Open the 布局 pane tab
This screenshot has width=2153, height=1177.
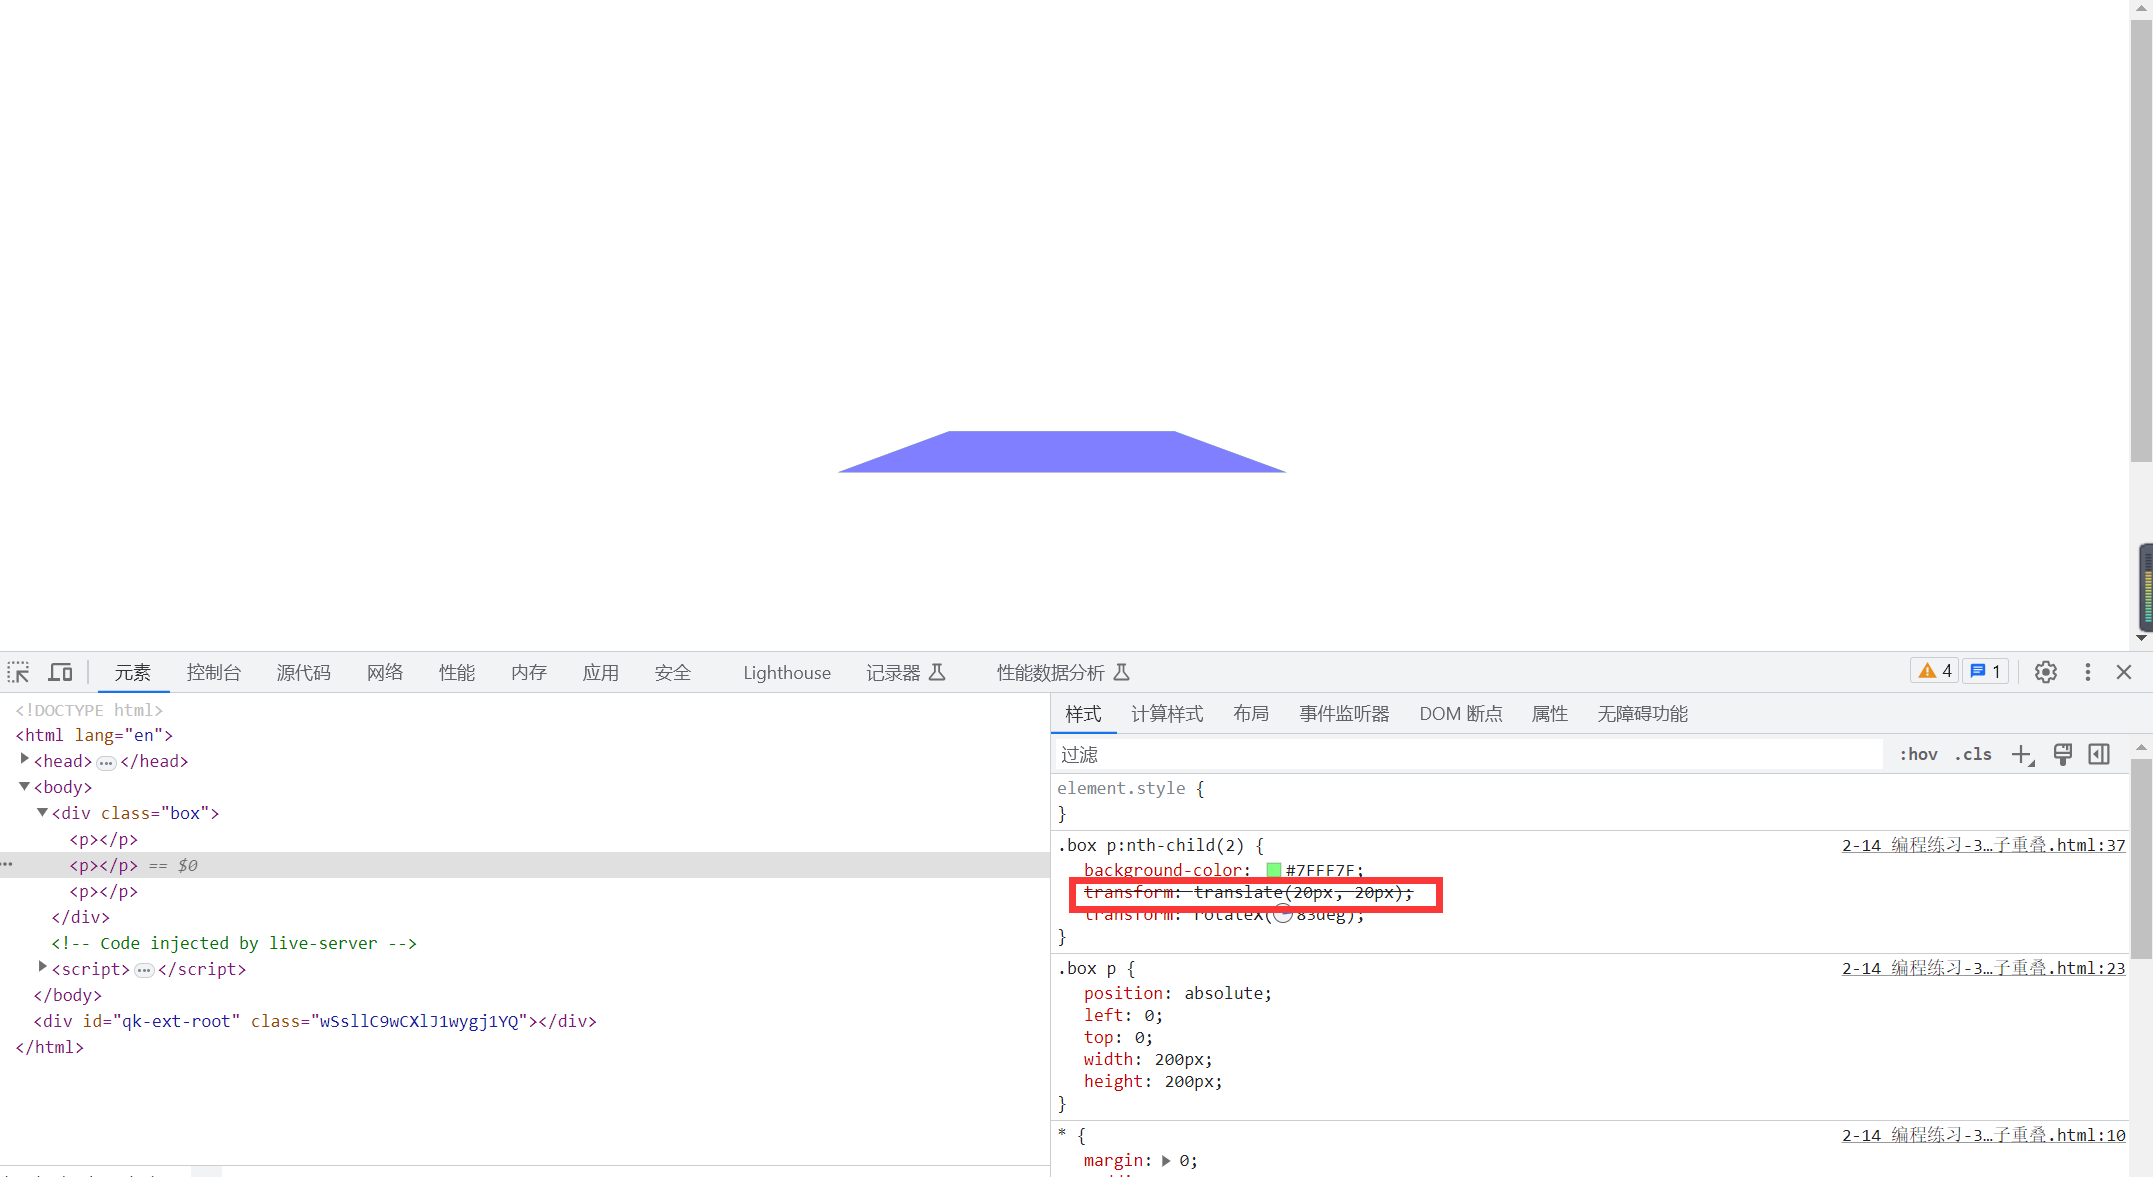click(x=1251, y=713)
